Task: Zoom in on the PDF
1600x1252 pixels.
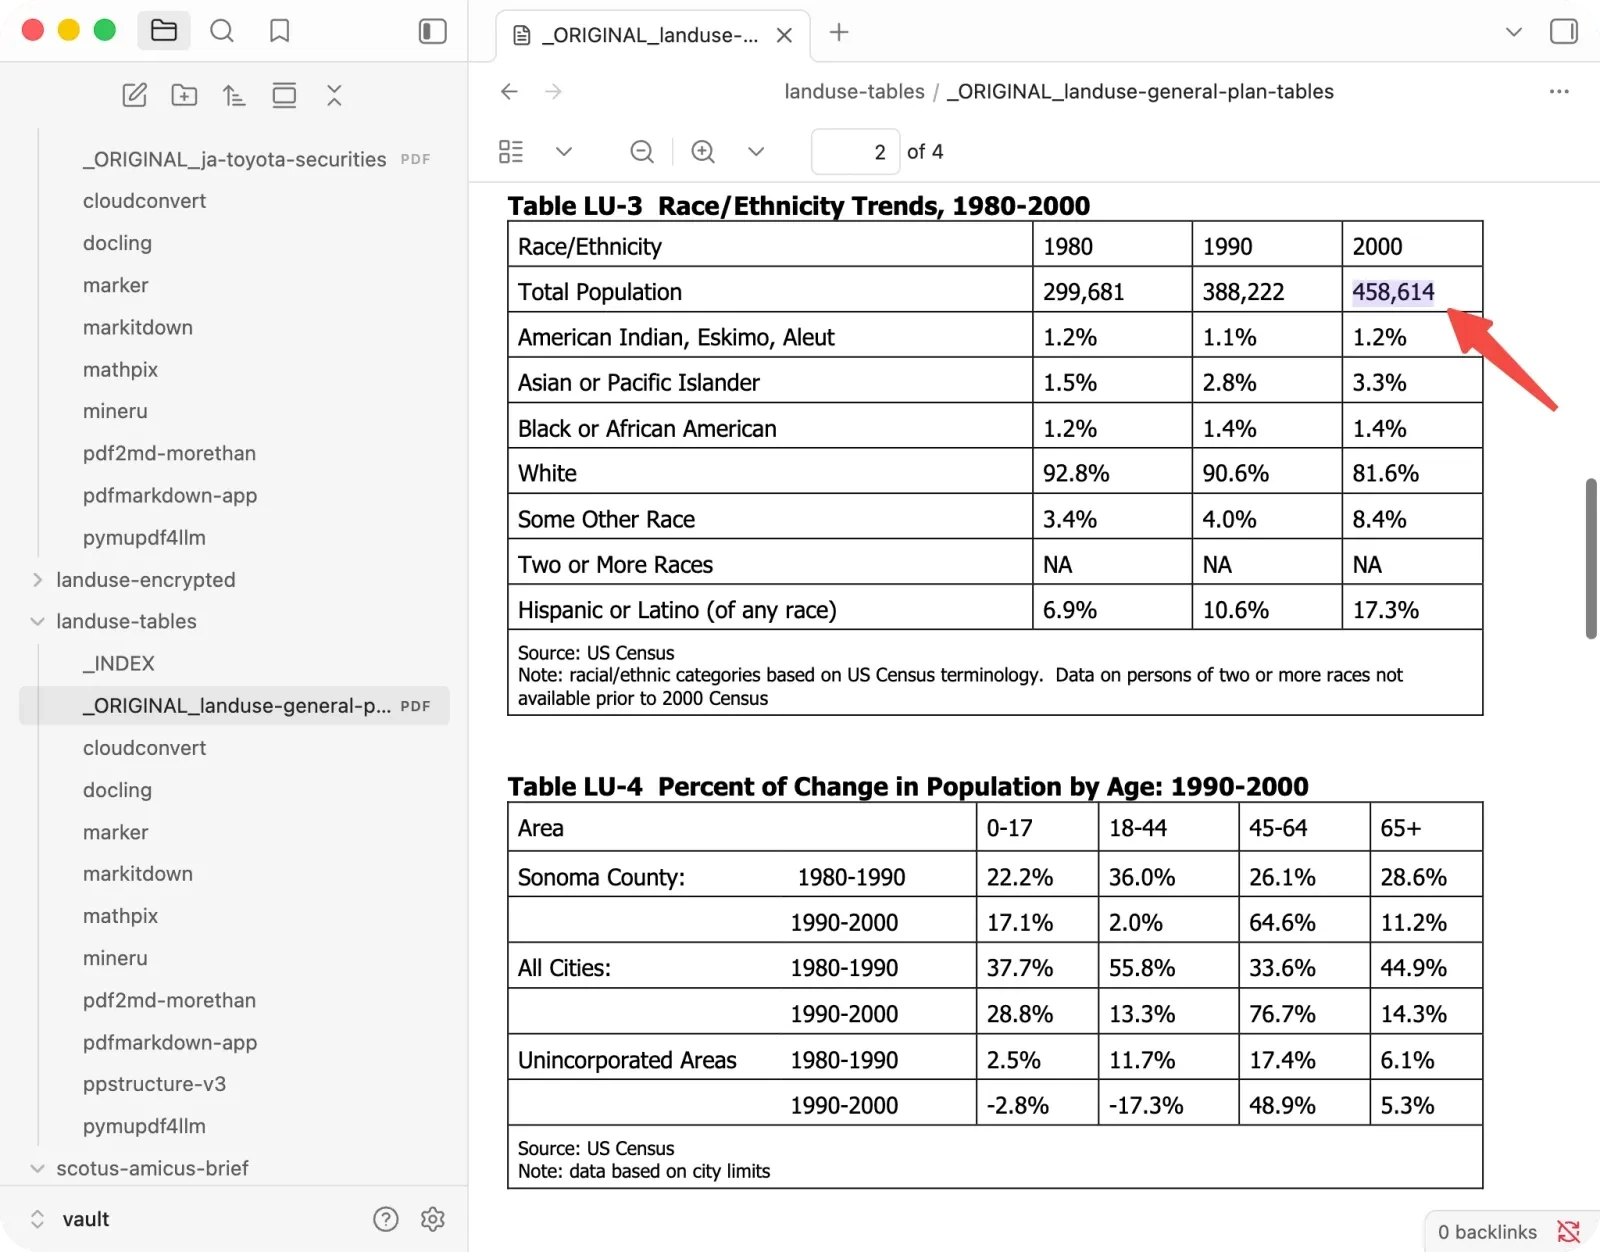Action: [x=703, y=152]
